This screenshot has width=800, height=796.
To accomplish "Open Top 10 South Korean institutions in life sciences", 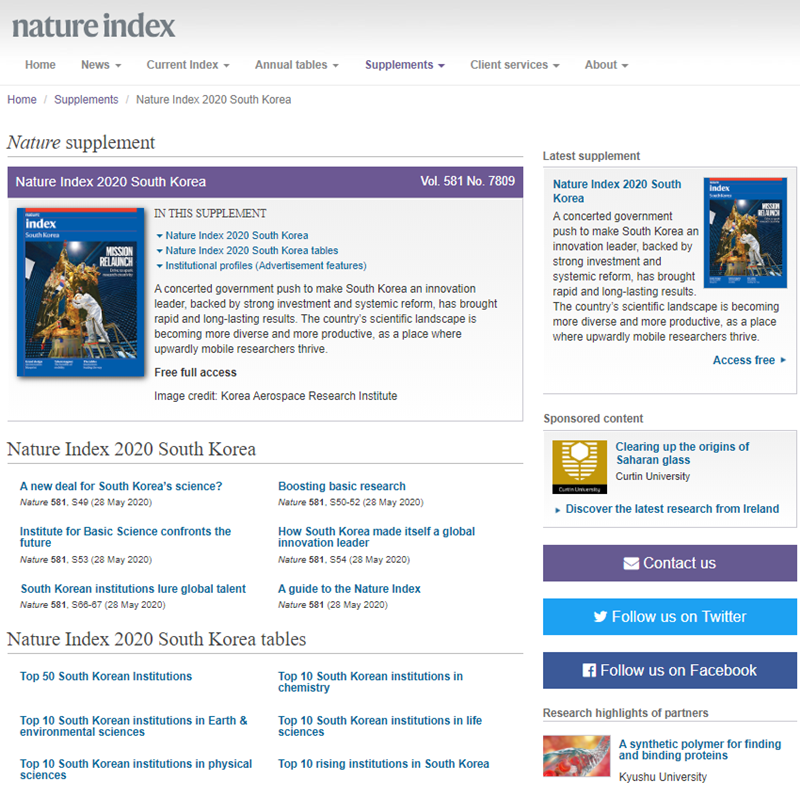I will (x=380, y=726).
